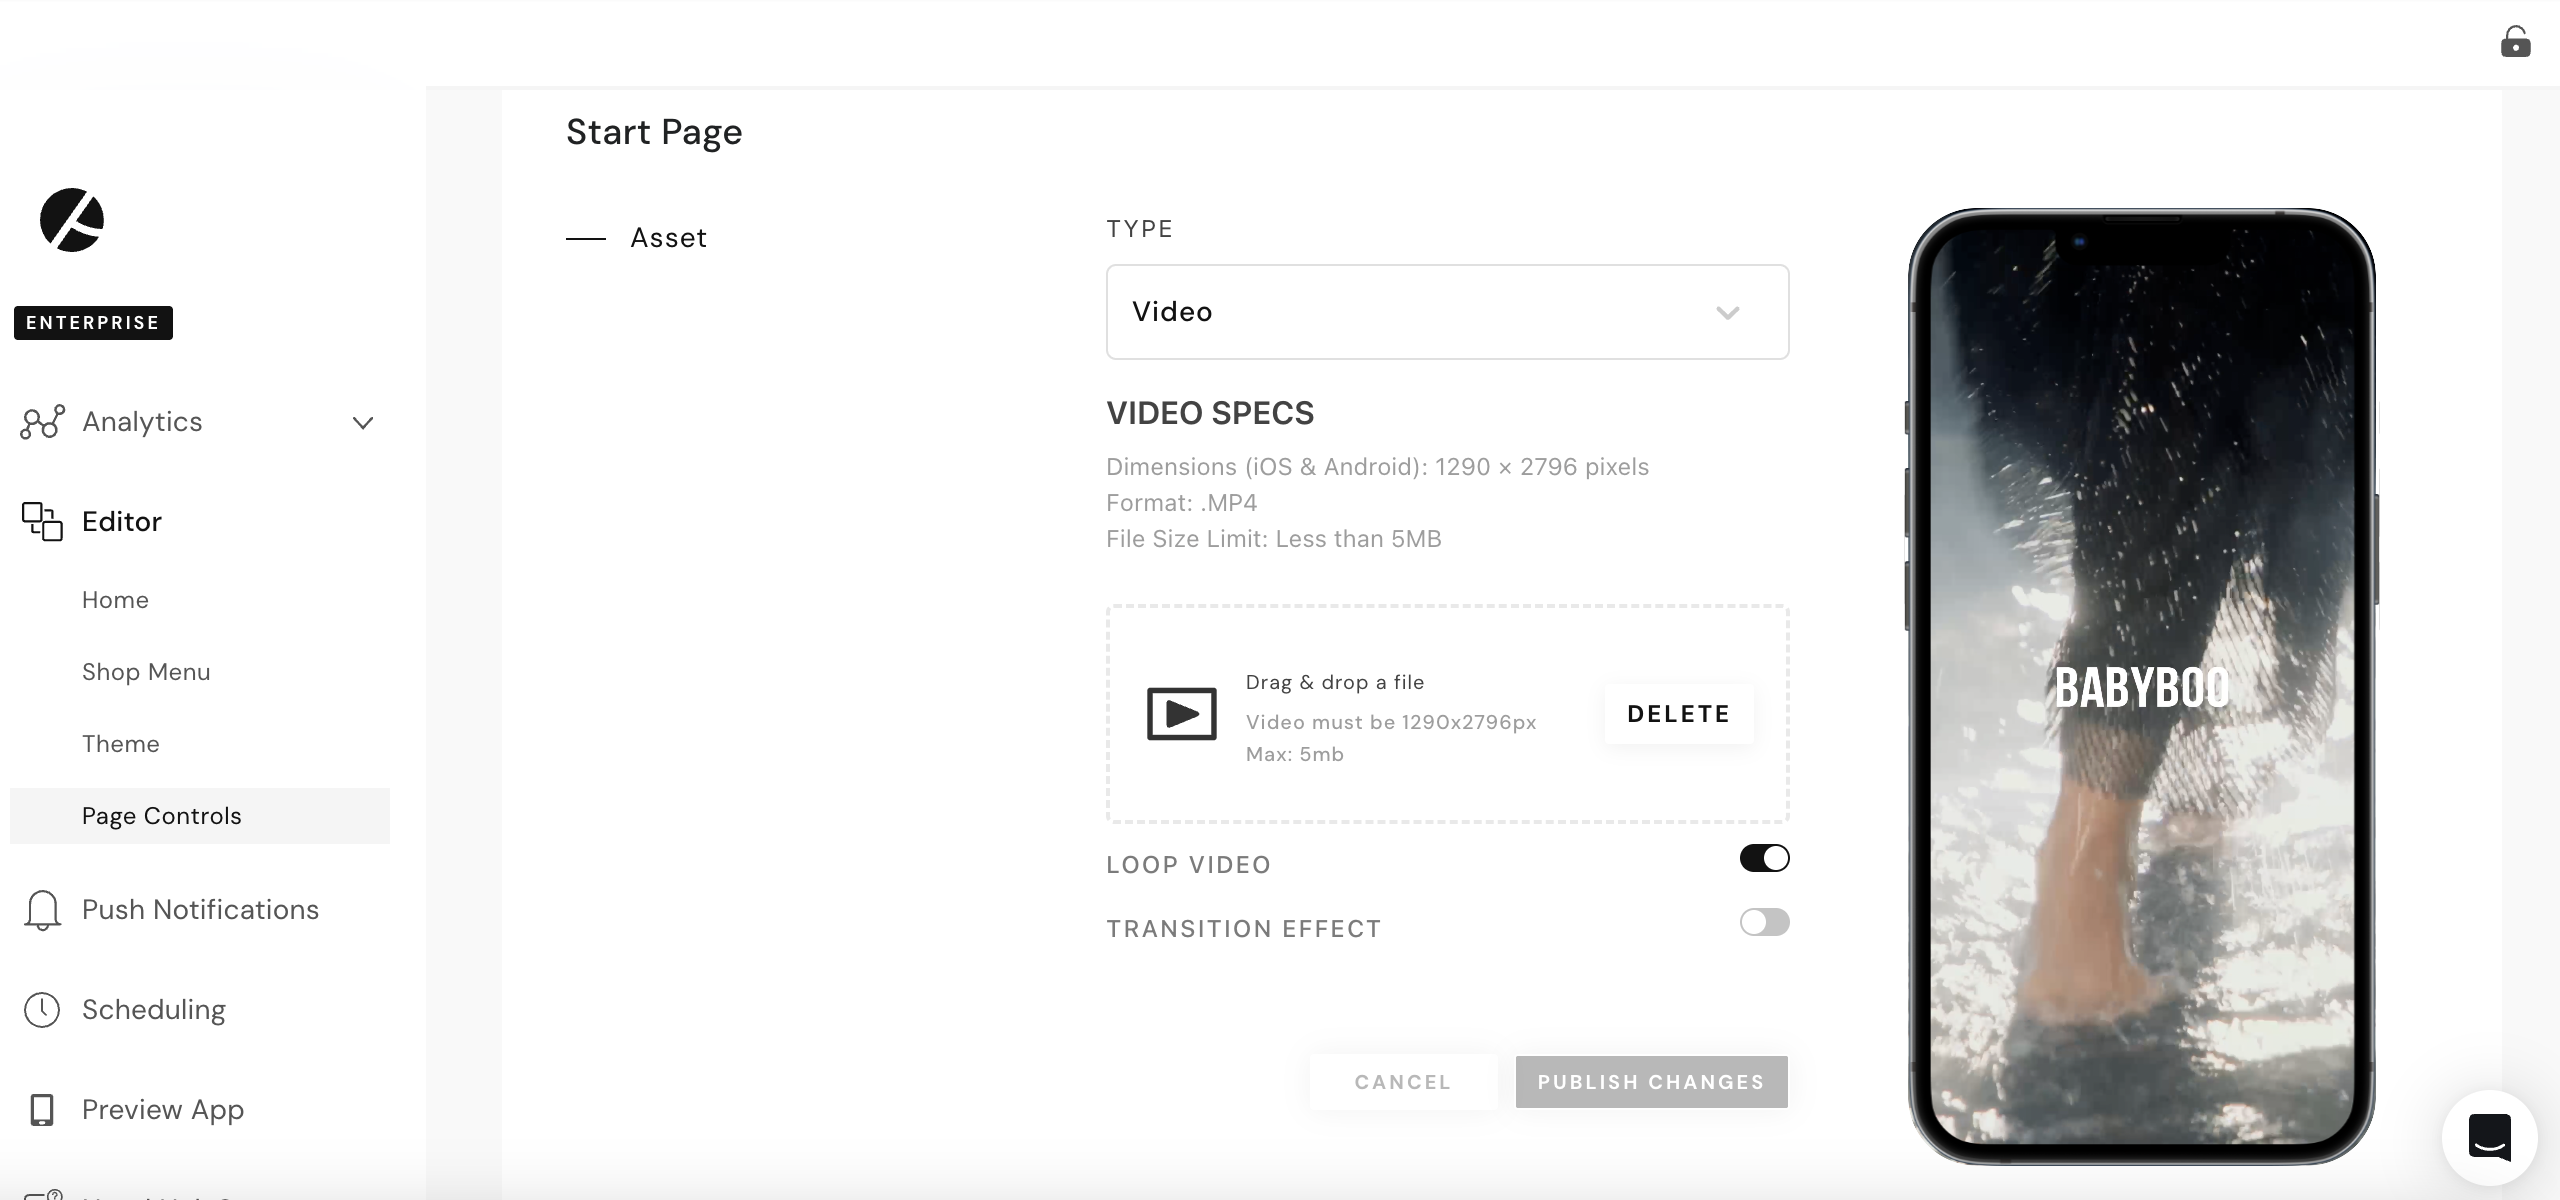2560x1200 pixels.
Task: Click 'File Size Limit: Less than 5MB' text
Action: click(x=1273, y=539)
